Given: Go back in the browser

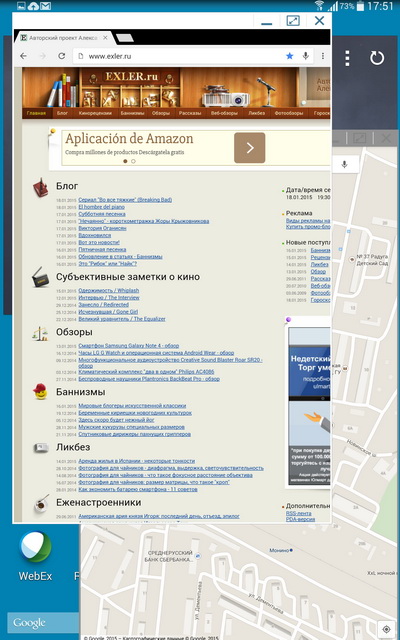Looking at the screenshot, I should [24, 56].
